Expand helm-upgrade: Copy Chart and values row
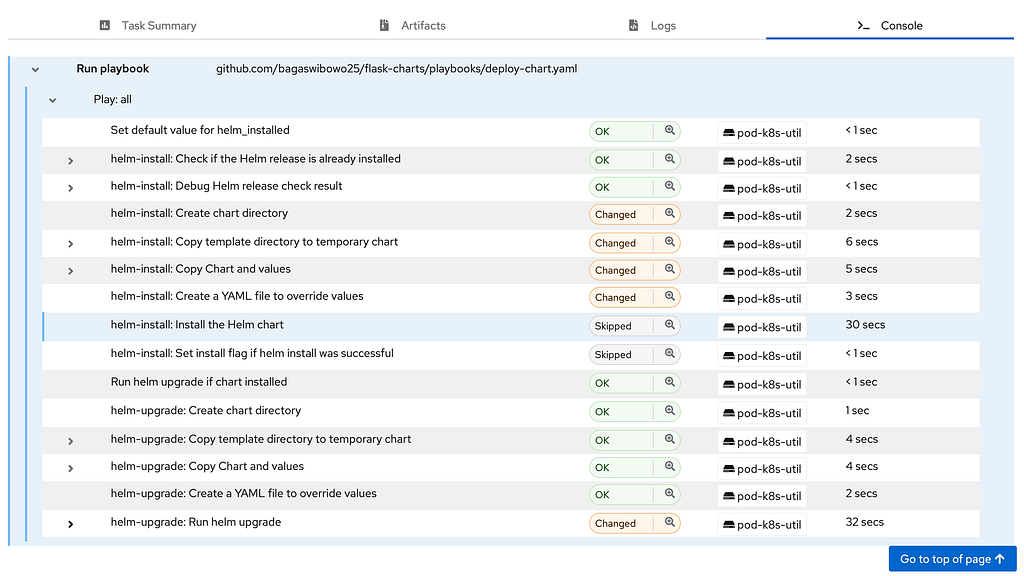 click(x=71, y=468)
